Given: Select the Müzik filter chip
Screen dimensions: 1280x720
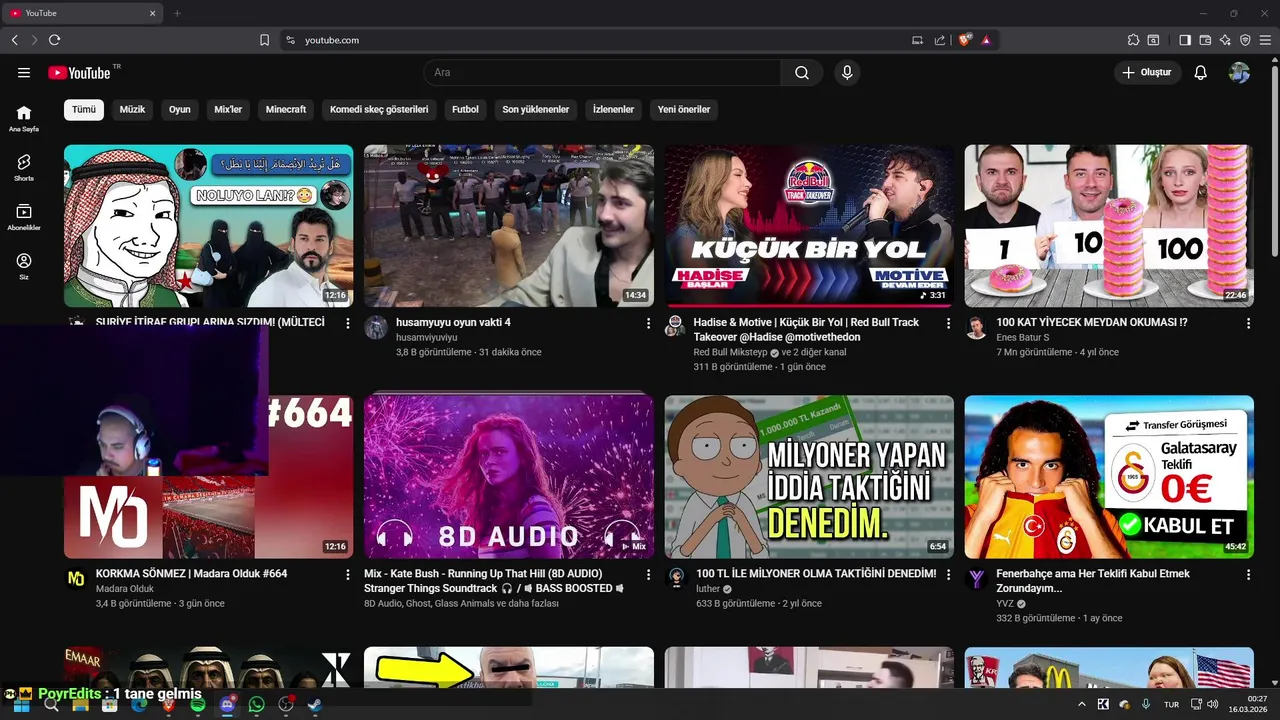Looking at the screenshot, I should pos(132,109).
